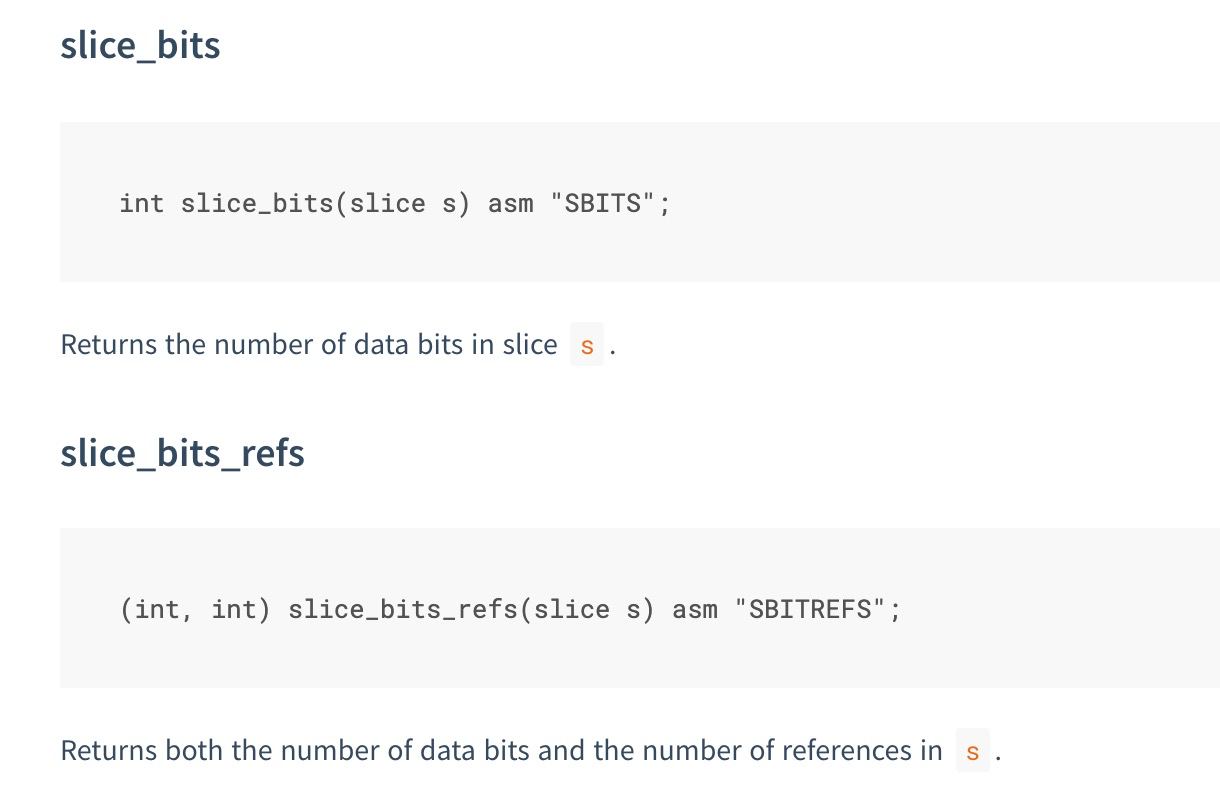
Task: Select inline code s after 'references in'
Action: pyautogui.click(x=972, y=751)
